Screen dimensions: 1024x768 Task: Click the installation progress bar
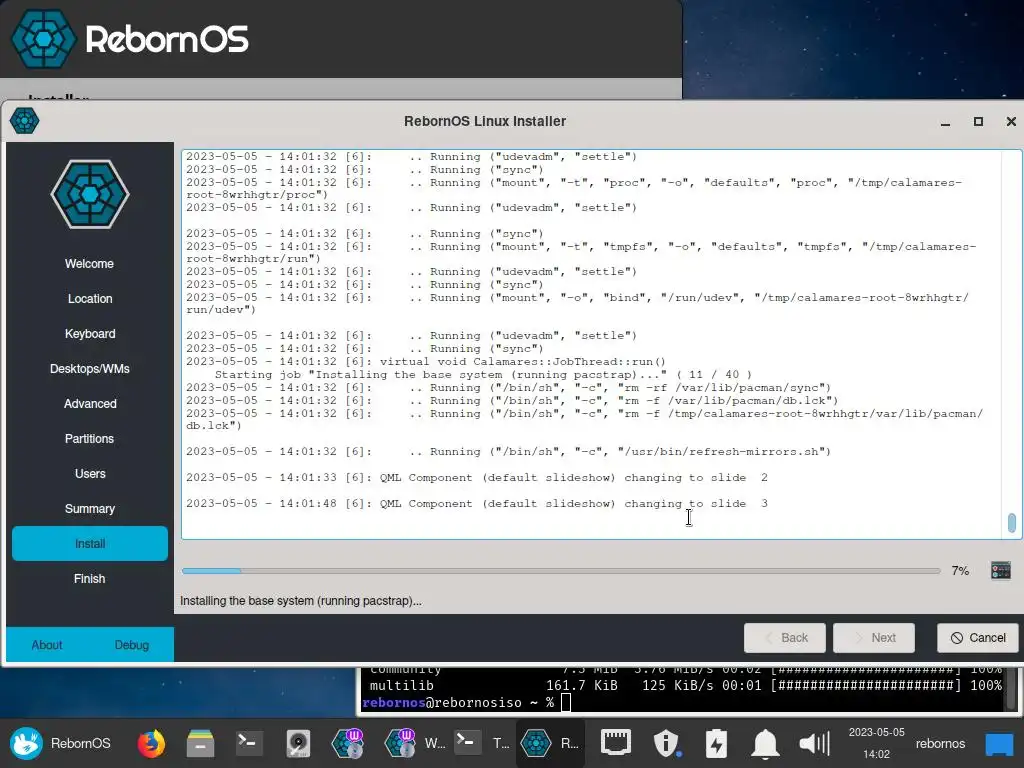point(561,571)
